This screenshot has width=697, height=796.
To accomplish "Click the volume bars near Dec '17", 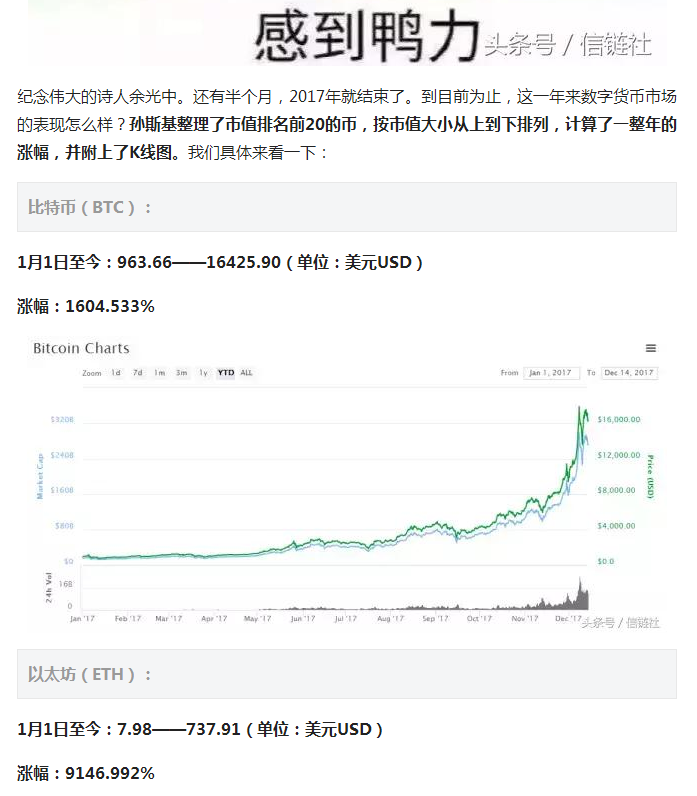I will pyautogui.click(x=580, y=595).
